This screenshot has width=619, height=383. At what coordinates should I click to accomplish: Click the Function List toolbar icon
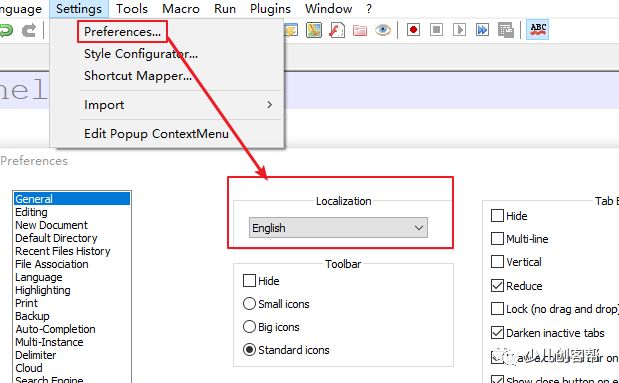[x=337, y=30]
